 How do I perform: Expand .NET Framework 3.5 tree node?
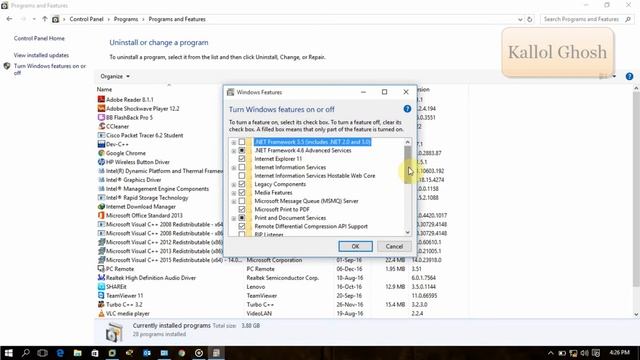coord(233,142)
